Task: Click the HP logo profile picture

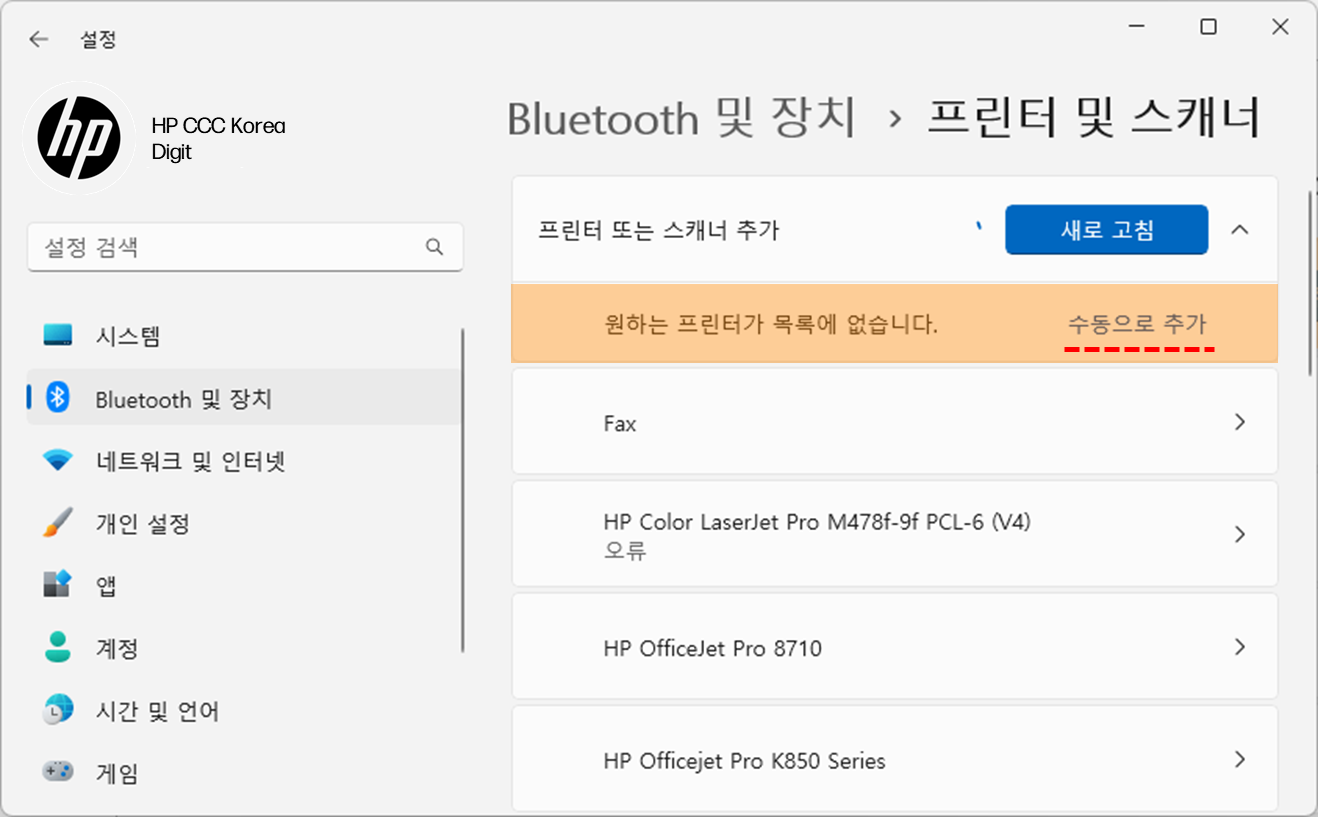Action: [79, 138]
